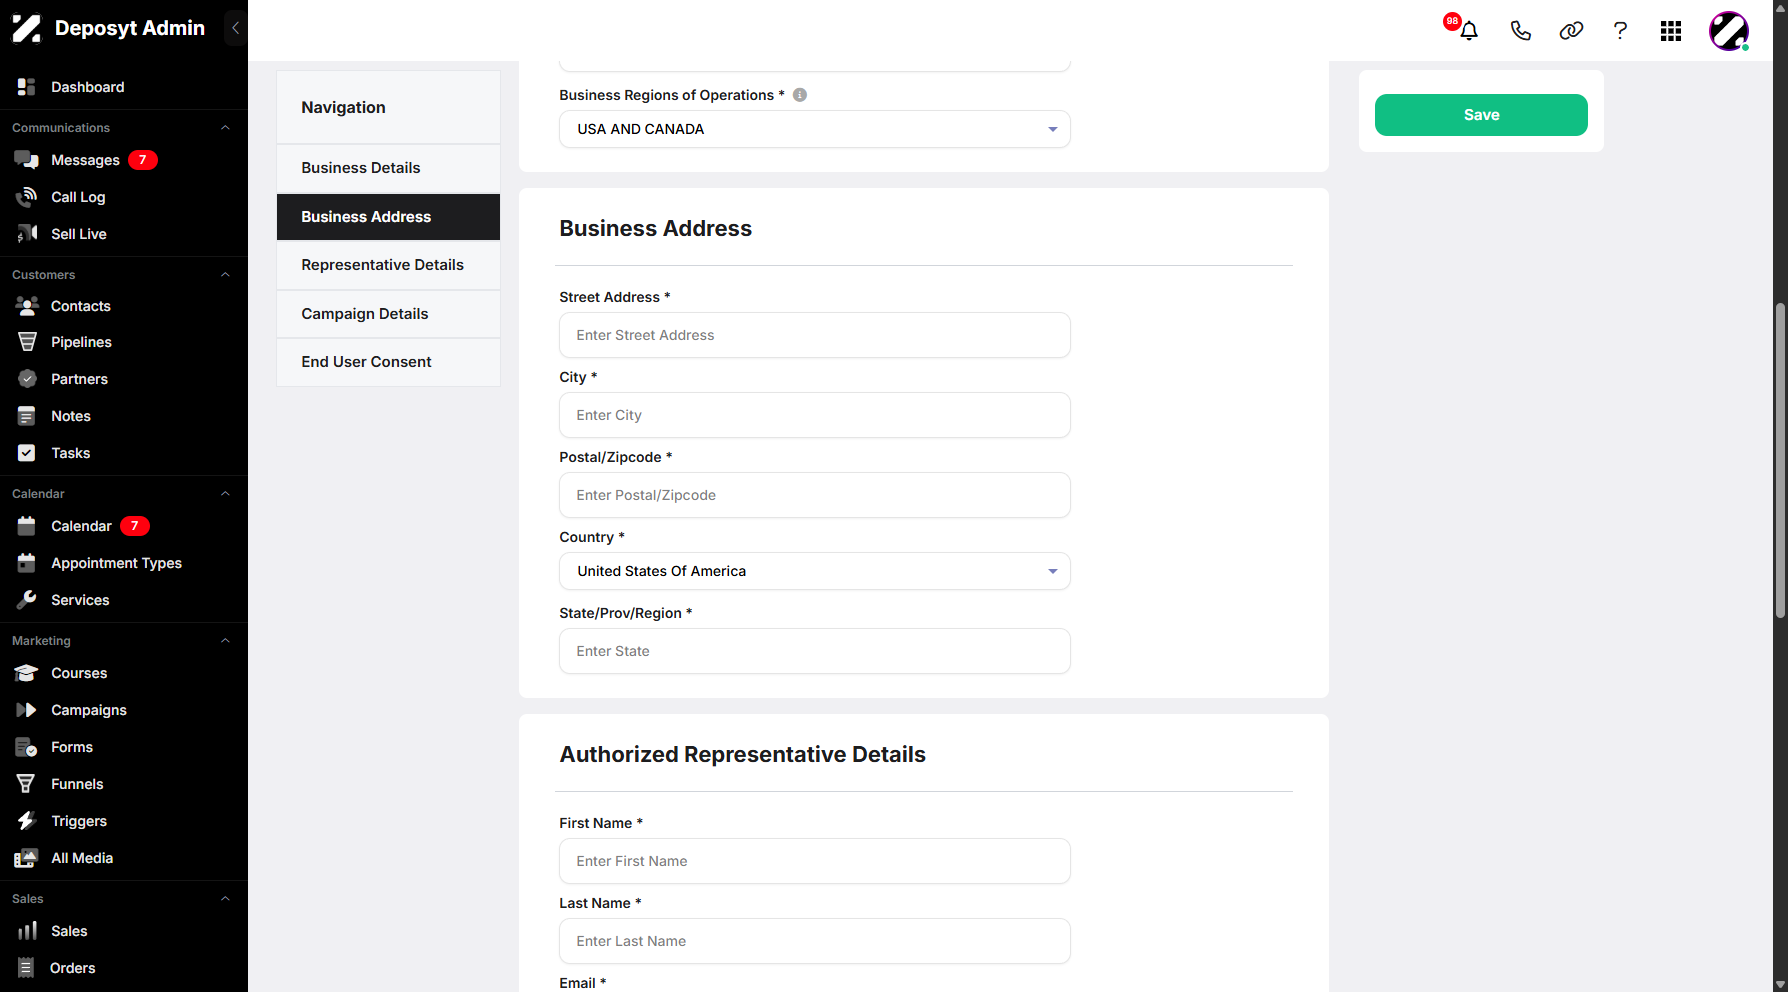
Task: Click the Tasks checkmark icon
Action: point(27,453)
